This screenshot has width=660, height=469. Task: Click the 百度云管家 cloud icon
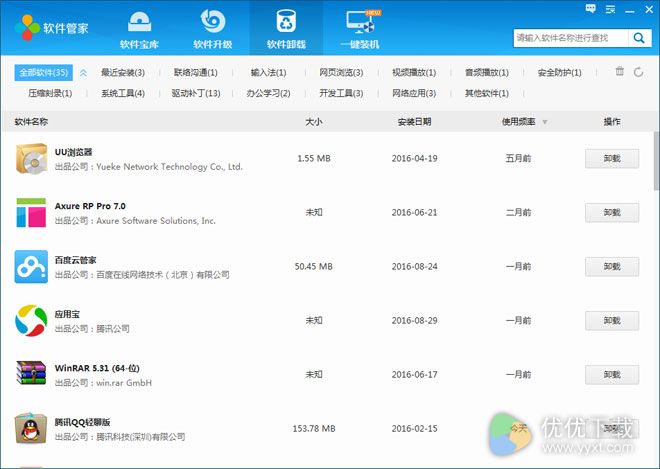pyautogui.click(x=31, y=266)
